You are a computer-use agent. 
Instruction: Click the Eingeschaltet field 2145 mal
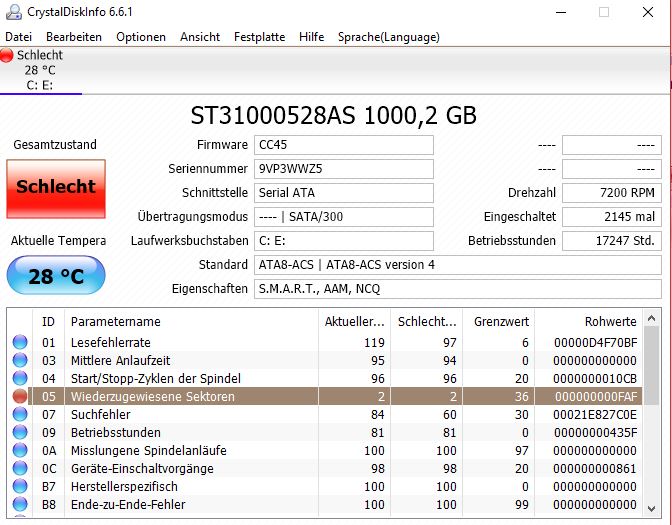tap(612, 217)
